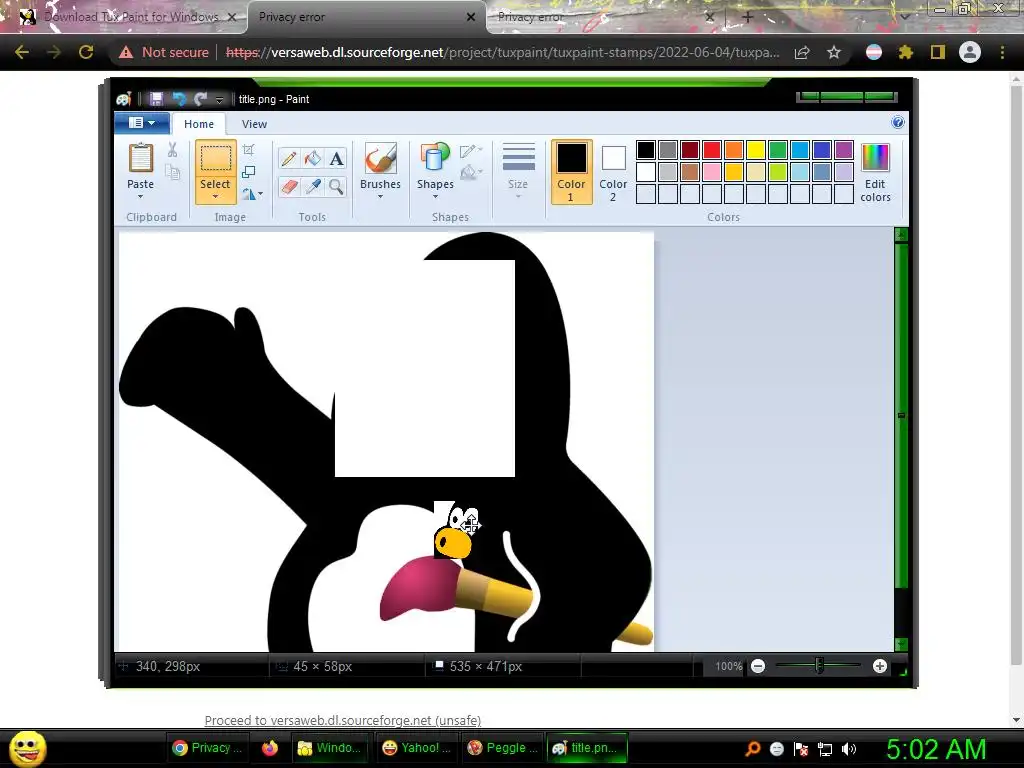Click the Paste clipboard icon
This screenshot has width=1024, height=768.
coord(140,158)
